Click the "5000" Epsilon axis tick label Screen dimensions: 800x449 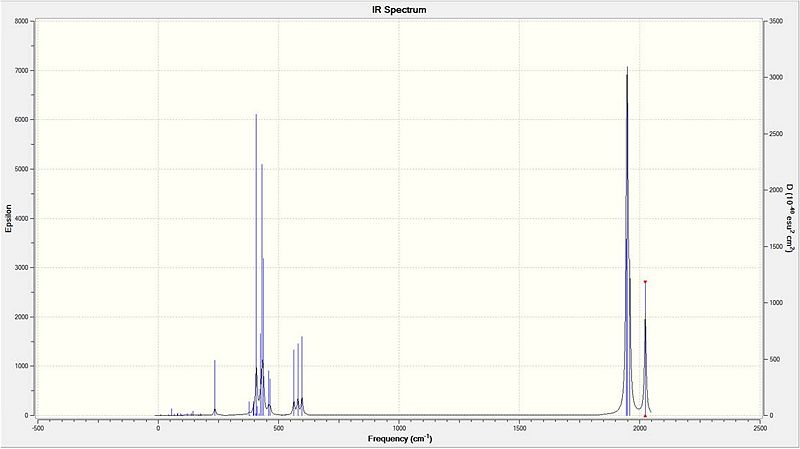23,169
